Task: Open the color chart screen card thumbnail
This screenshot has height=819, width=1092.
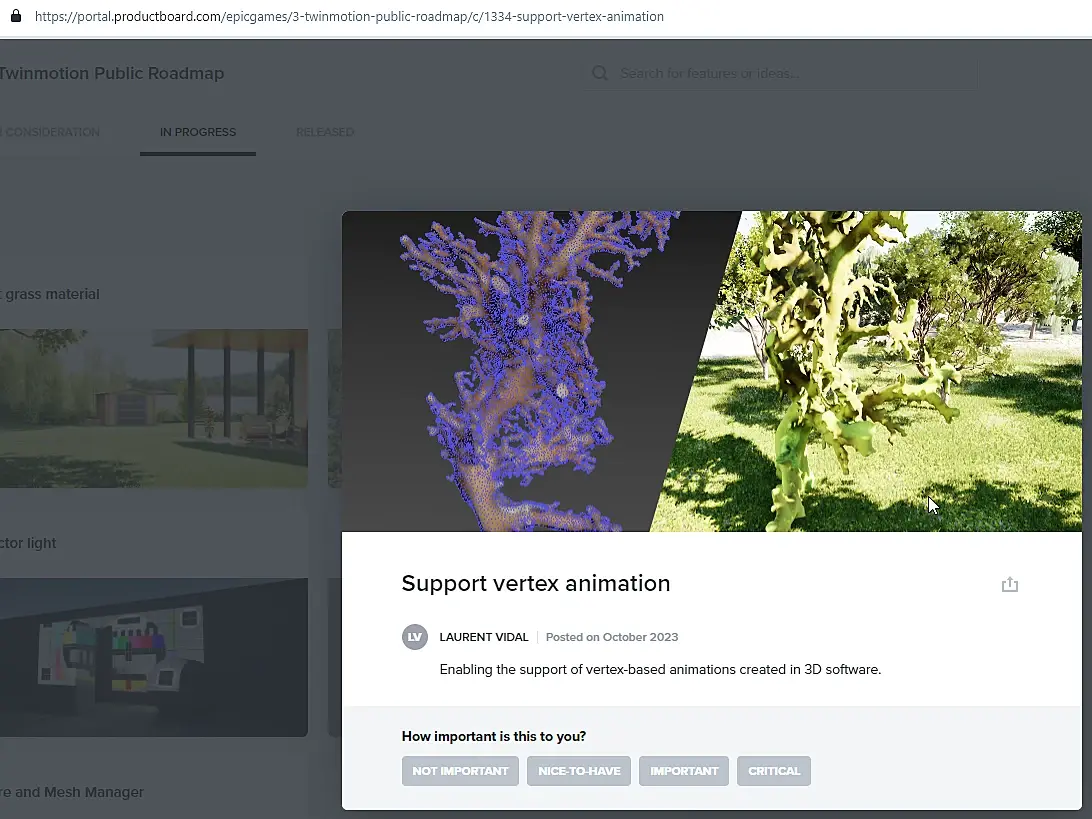Action: (154, 657)
